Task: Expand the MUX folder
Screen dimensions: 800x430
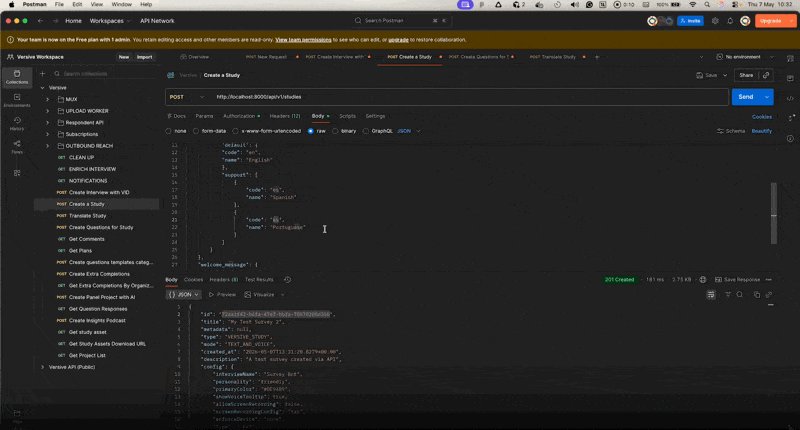Action: point(48,99)
